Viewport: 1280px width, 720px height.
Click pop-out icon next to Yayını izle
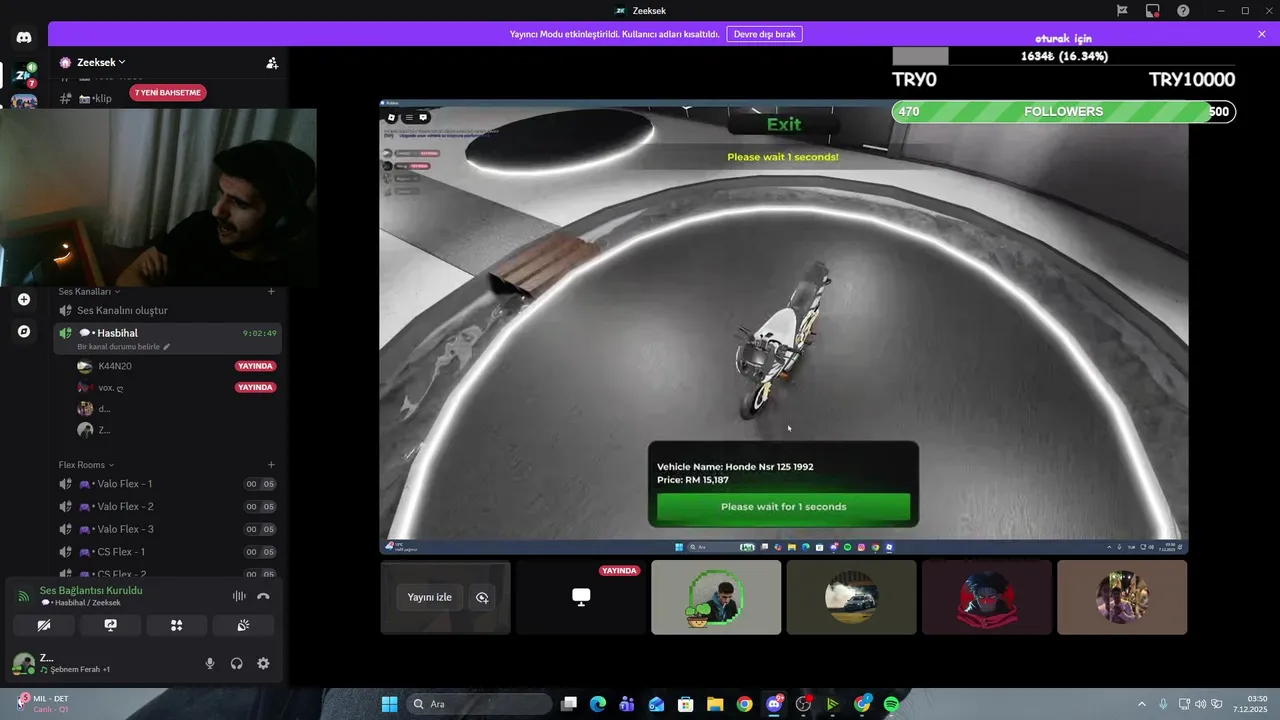point(482,597)
